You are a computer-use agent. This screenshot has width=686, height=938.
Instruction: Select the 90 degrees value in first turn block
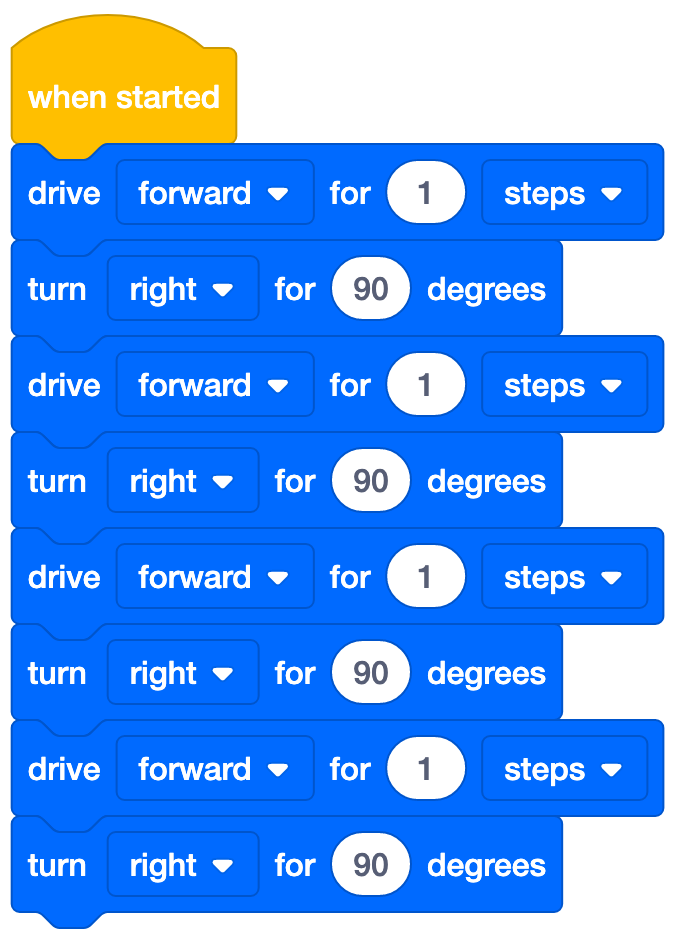coord(370,288)
